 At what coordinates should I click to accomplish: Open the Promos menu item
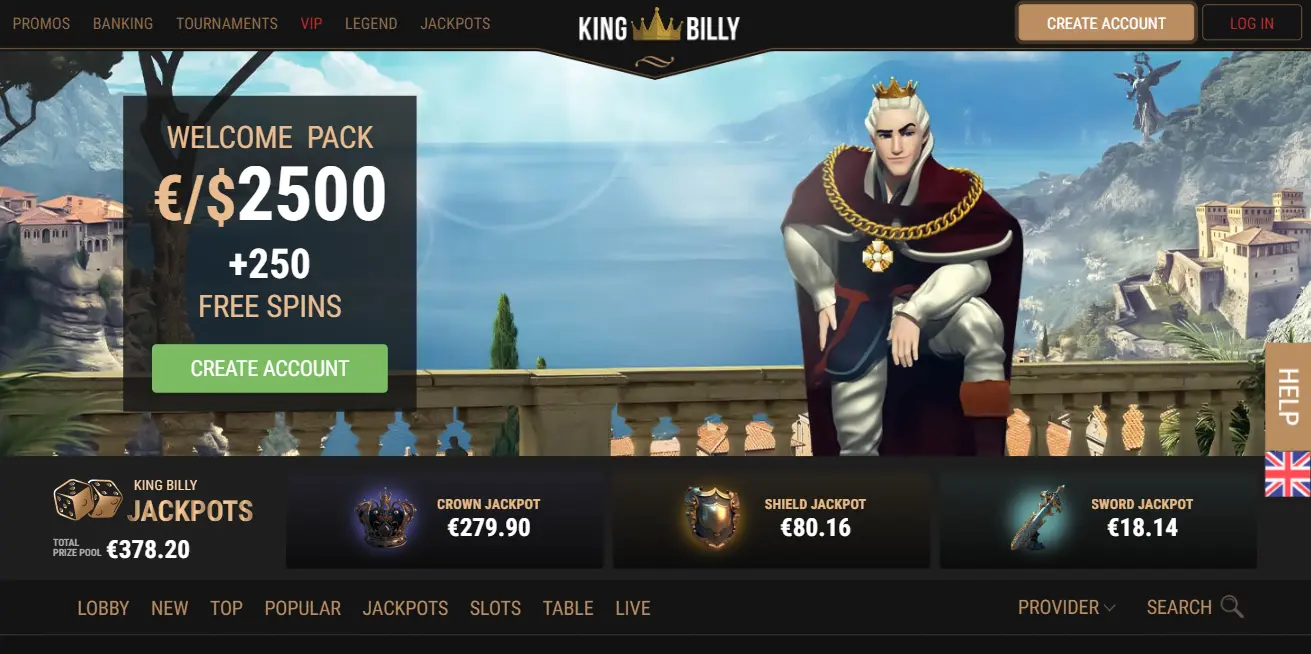[x=41, y=23]
